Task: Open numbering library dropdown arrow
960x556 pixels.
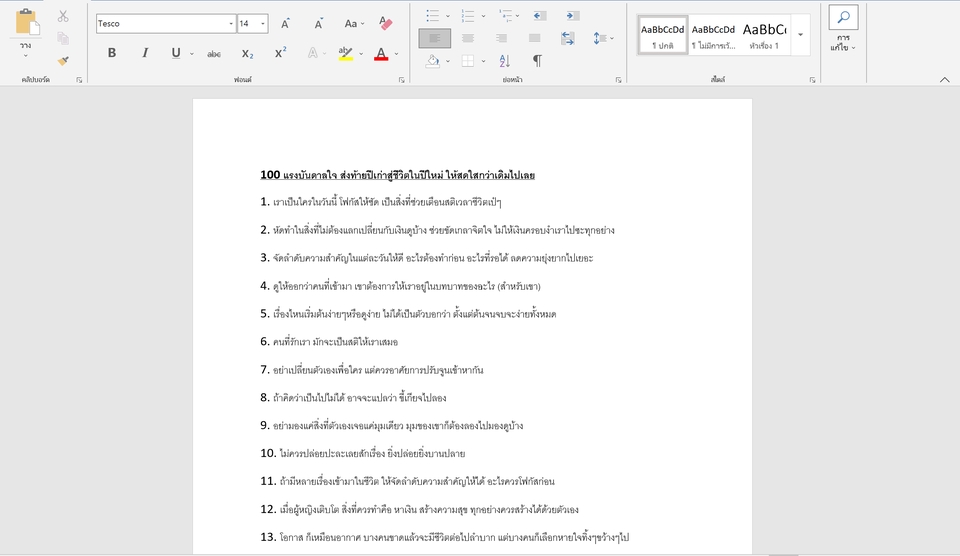Action: click(x=483, y=16)
